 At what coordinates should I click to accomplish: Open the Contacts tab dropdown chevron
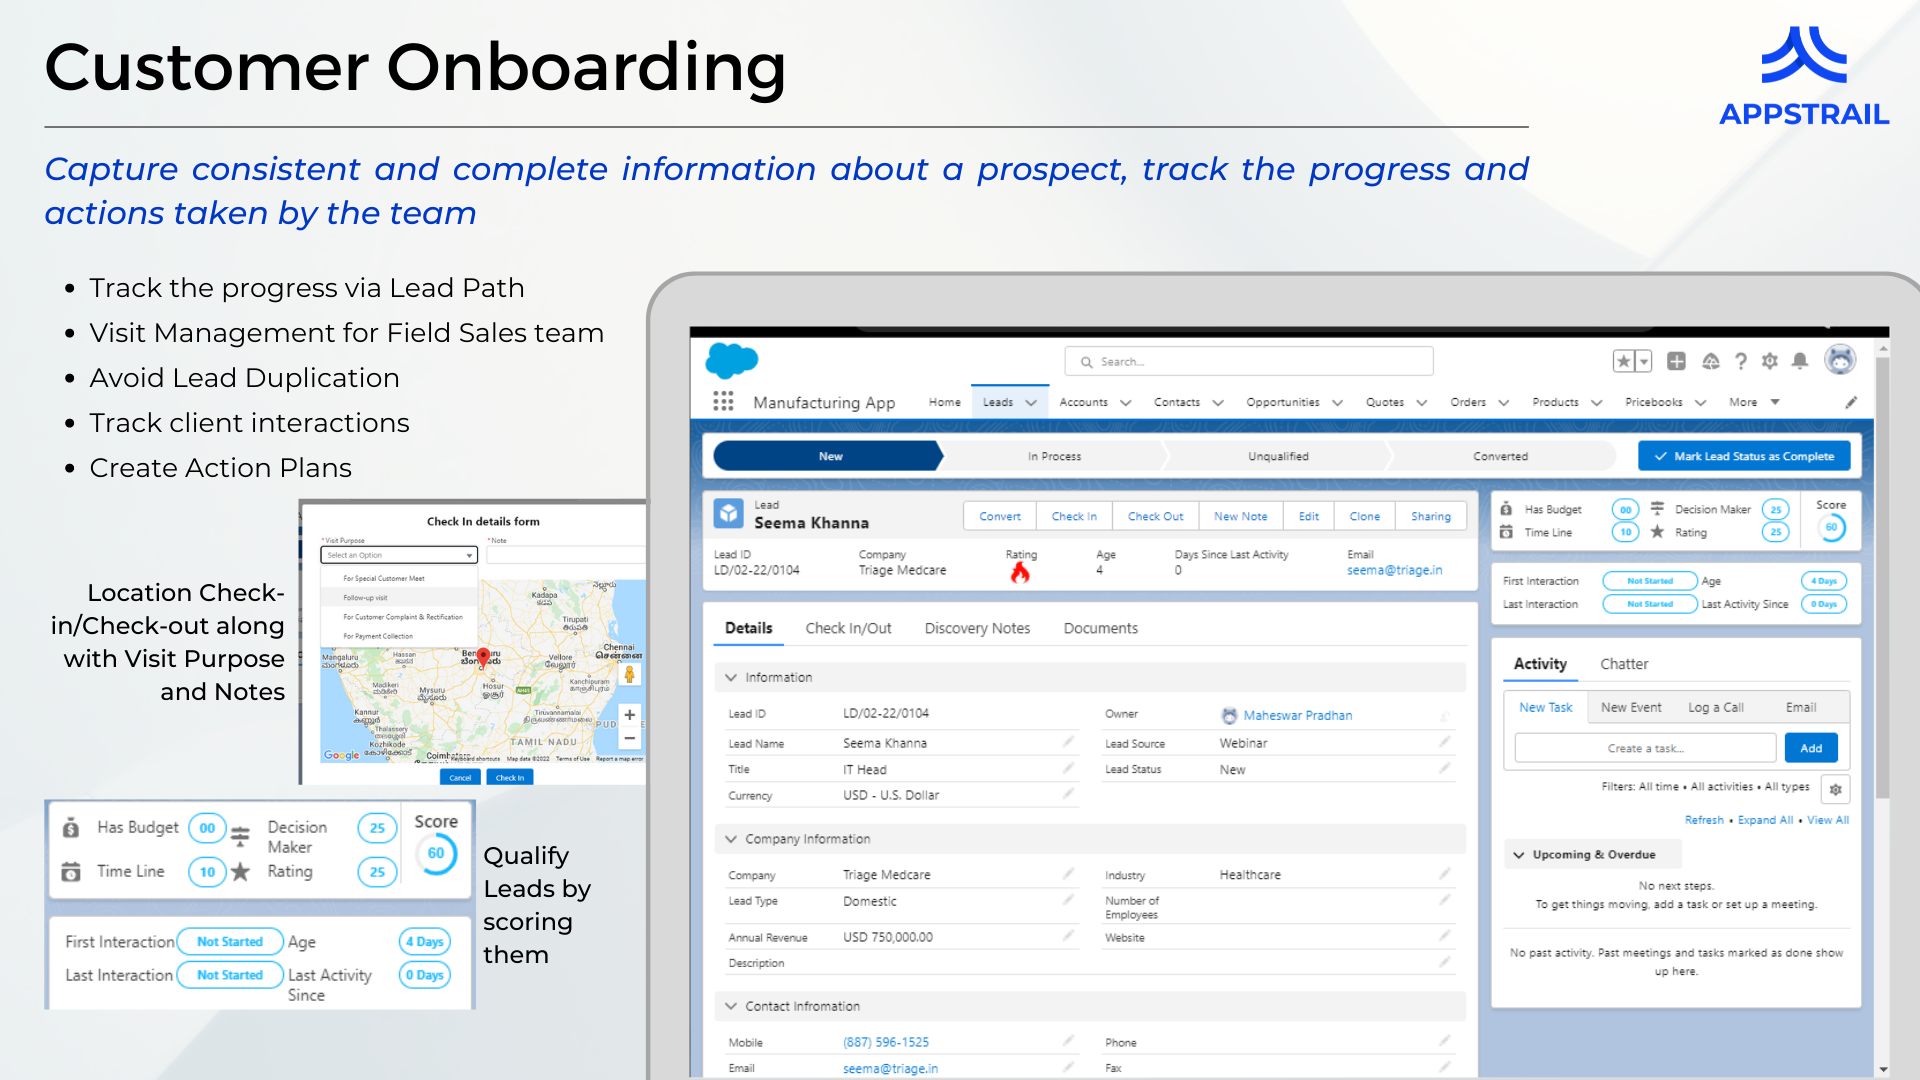pyautogui.click(x=1218, y=403)
